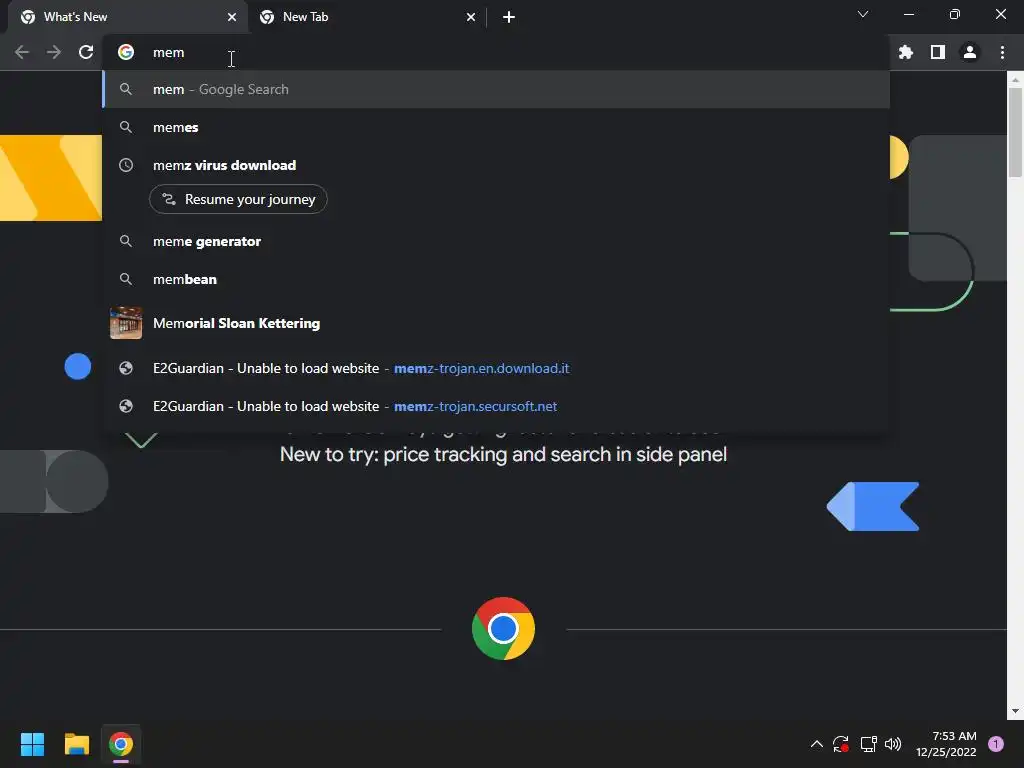Screen dimensions: 1024x768
Task: Click the globe icon of securs​oft.net entry
Action: click(x=126, y=406)
